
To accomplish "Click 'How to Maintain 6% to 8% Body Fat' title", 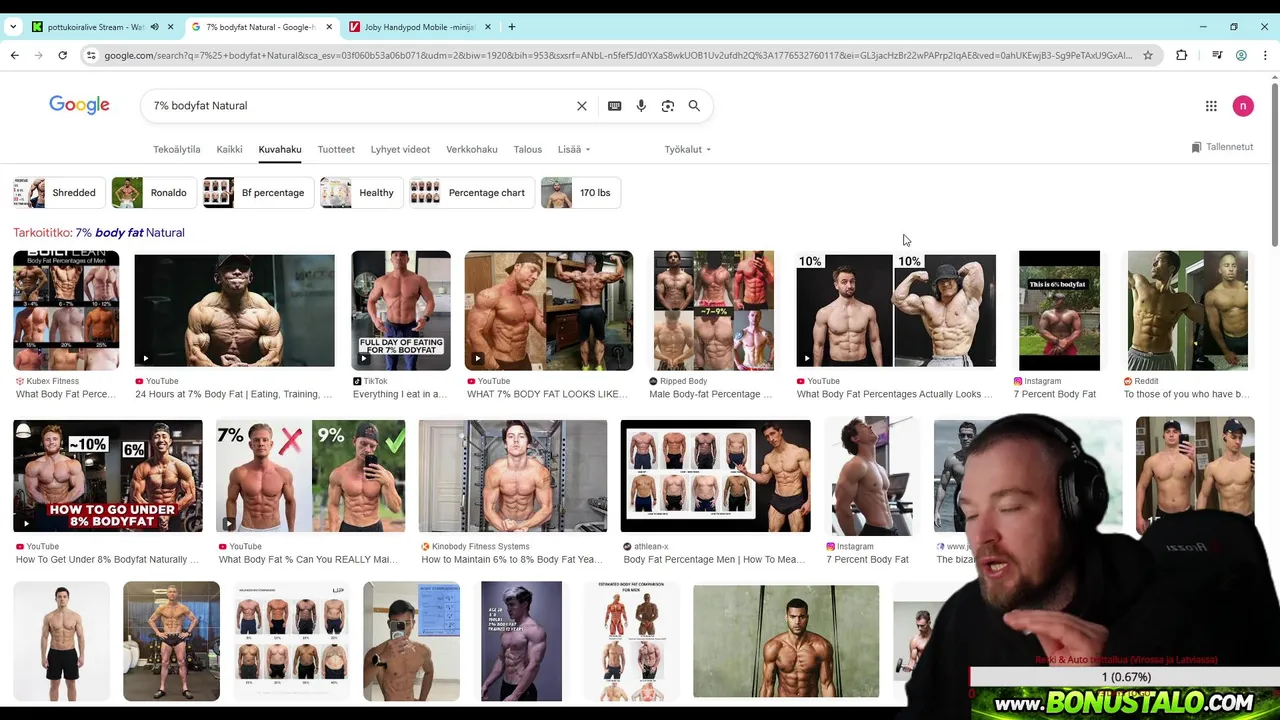I will coord(512,560).
